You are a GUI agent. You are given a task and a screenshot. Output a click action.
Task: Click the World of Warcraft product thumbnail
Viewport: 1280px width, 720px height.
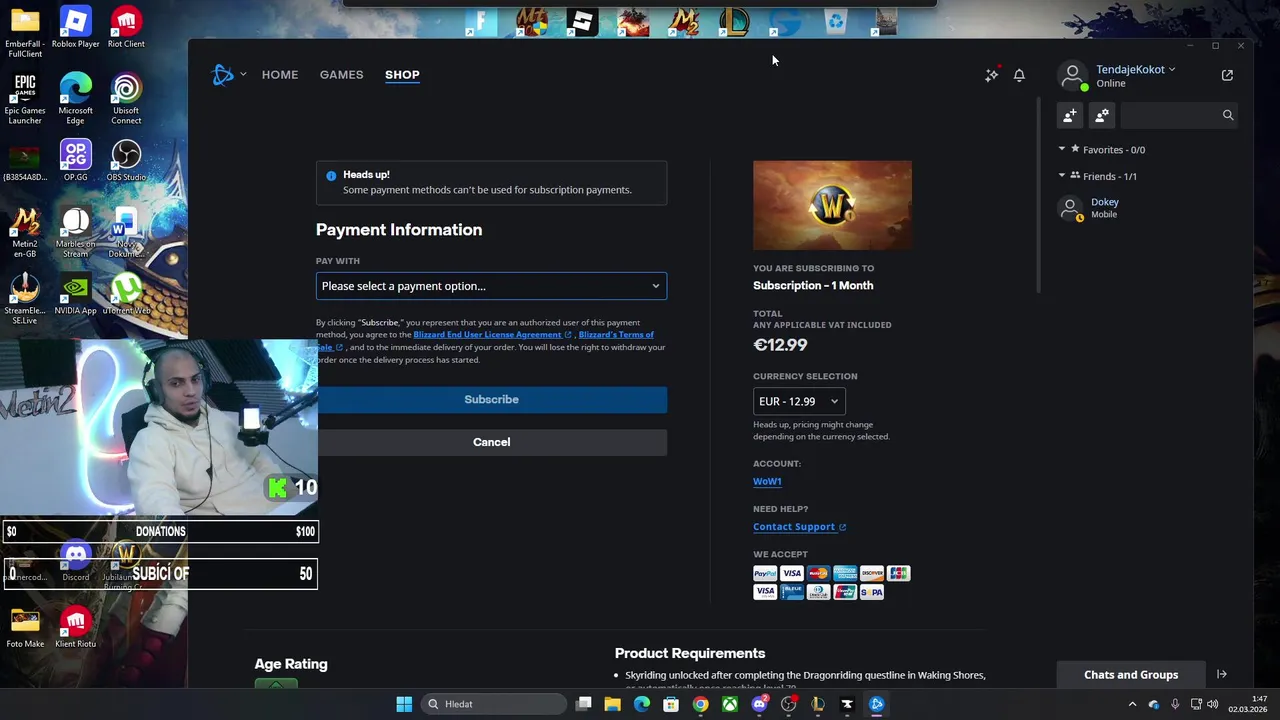[x=832, y=205]
